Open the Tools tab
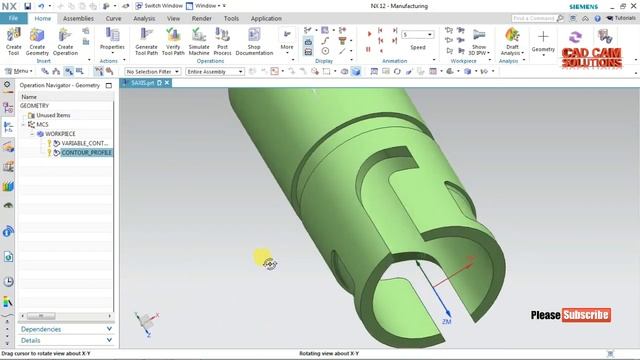Image resolution: width=640 pixels, height=360 pixels. pyautogui.click(x=231, y=18)
